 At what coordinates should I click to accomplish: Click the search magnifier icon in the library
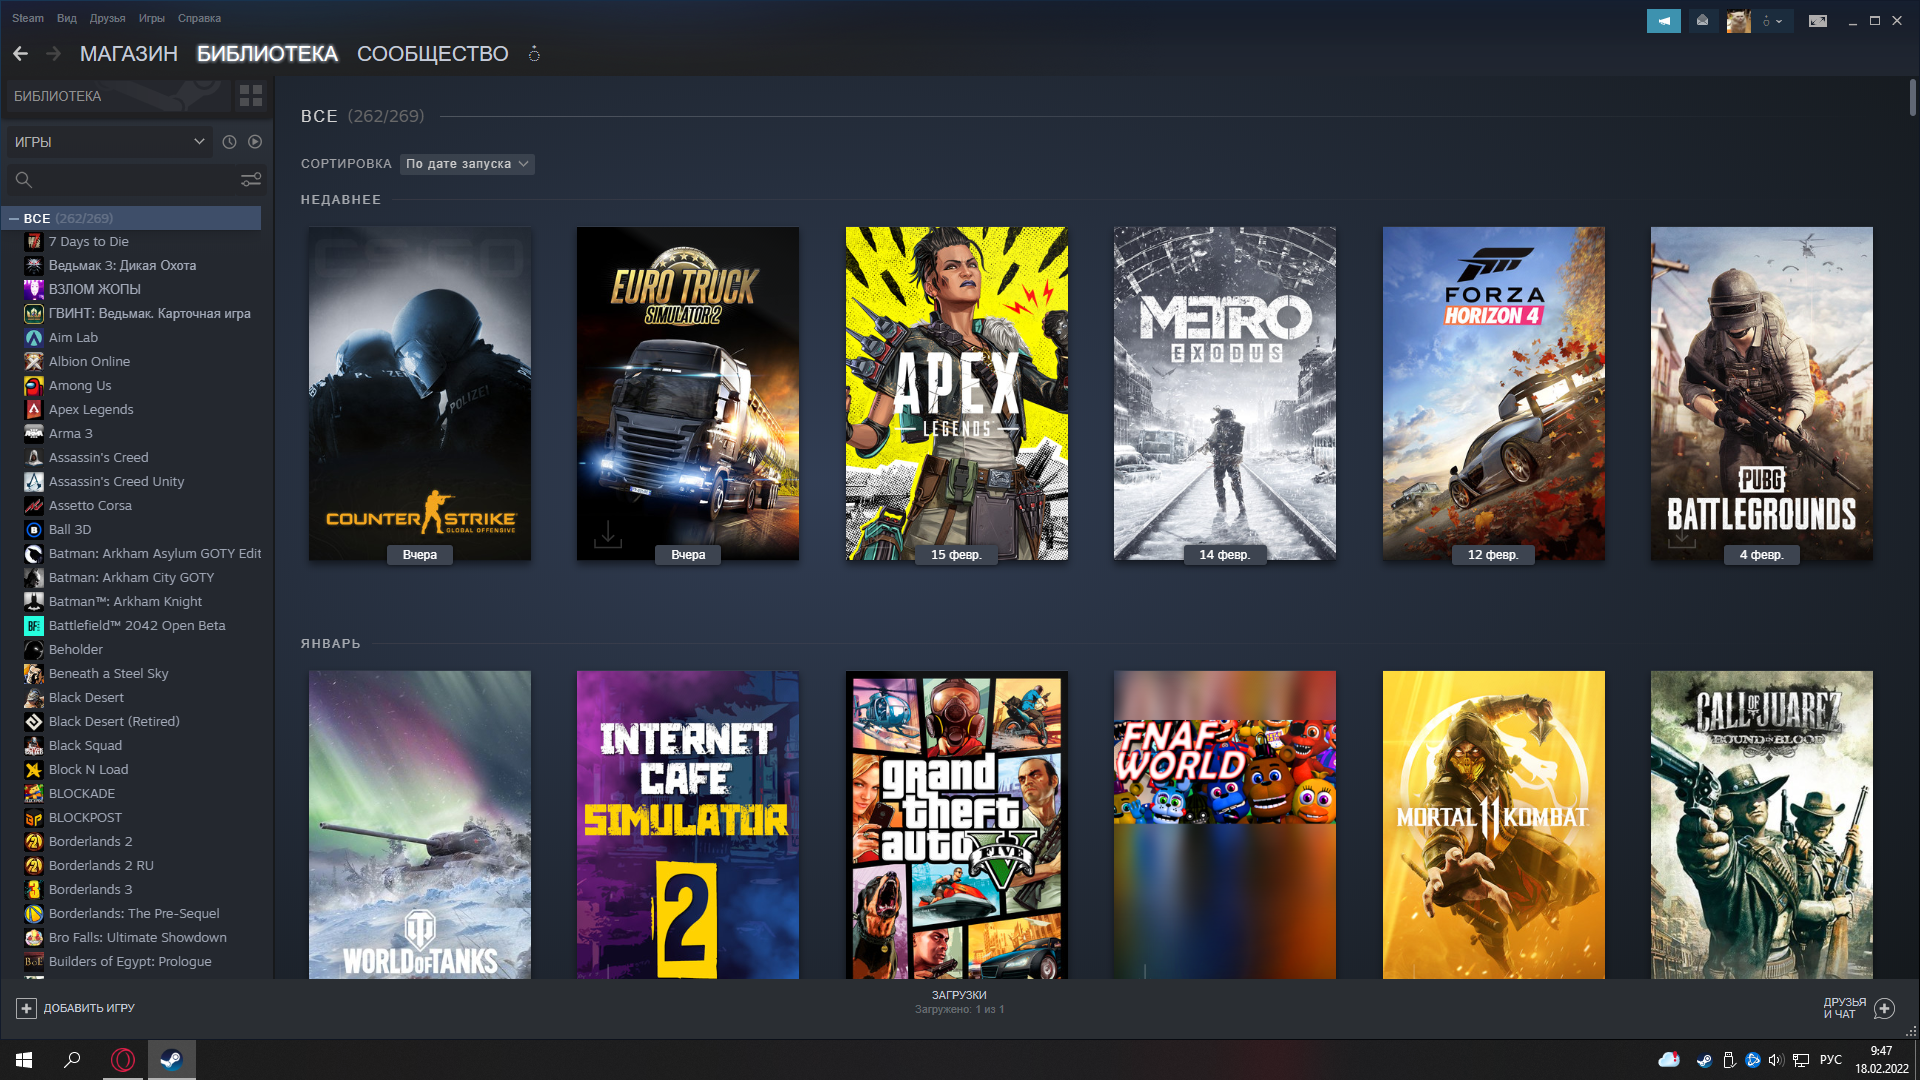pos(24,180)
